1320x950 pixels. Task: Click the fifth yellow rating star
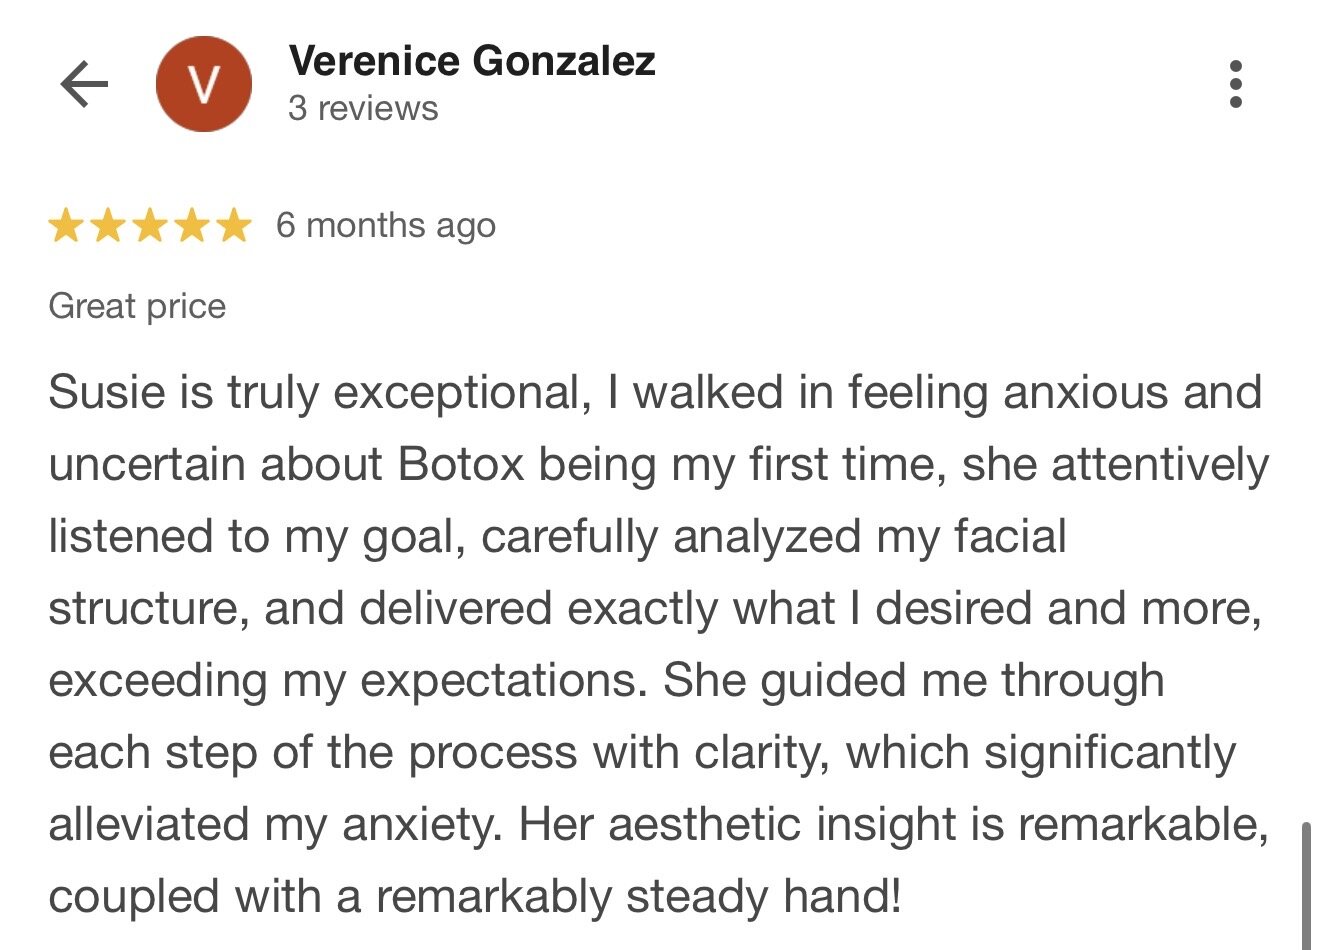tap(233, 226)
